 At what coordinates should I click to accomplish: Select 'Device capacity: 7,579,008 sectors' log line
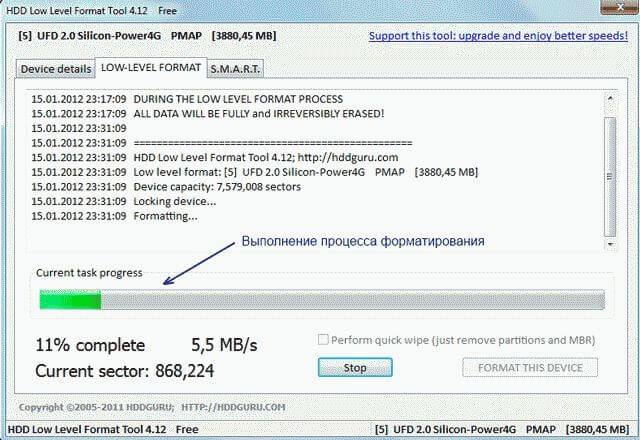166,187
